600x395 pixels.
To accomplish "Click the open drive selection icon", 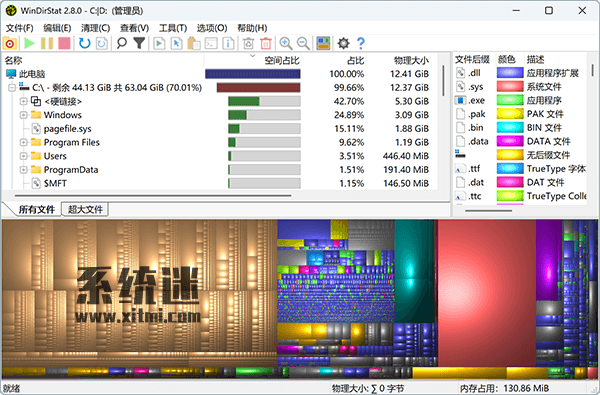I will (10, 44).
